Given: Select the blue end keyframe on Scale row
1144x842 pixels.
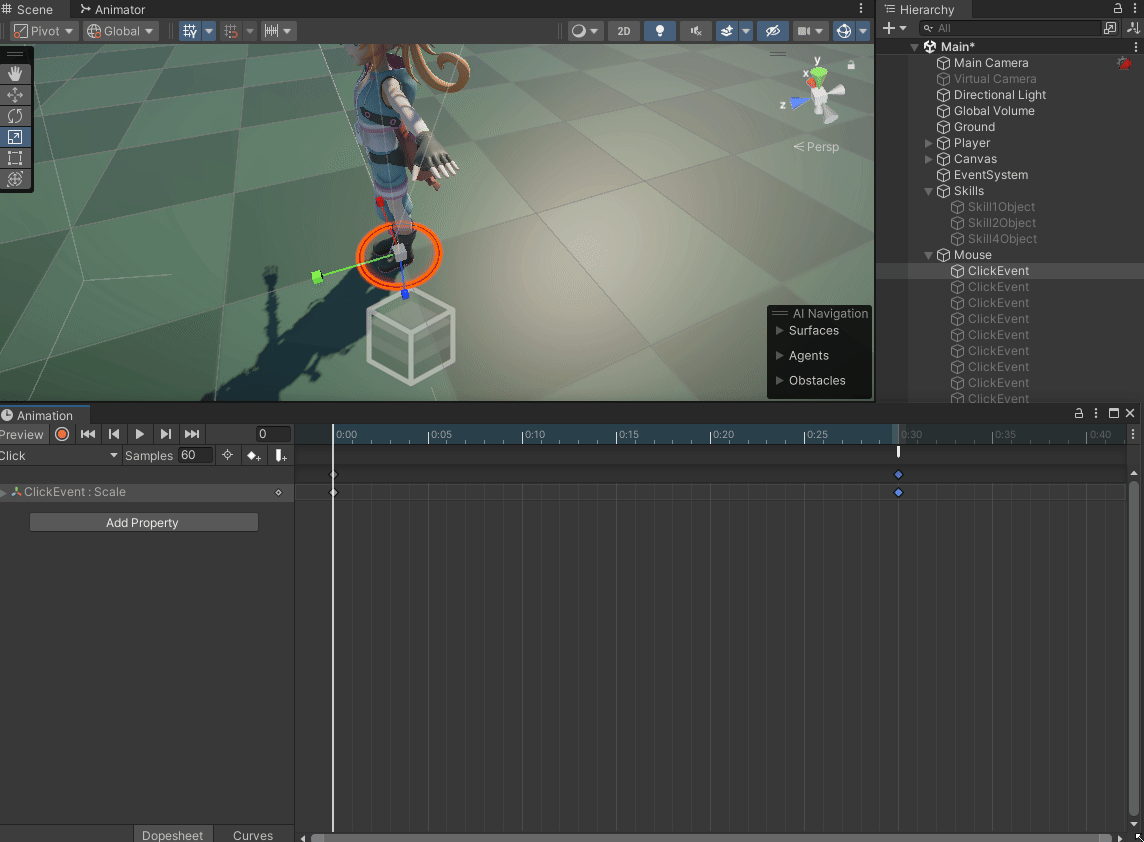Looking at the screenshot, I should click(x=898, y=493).
